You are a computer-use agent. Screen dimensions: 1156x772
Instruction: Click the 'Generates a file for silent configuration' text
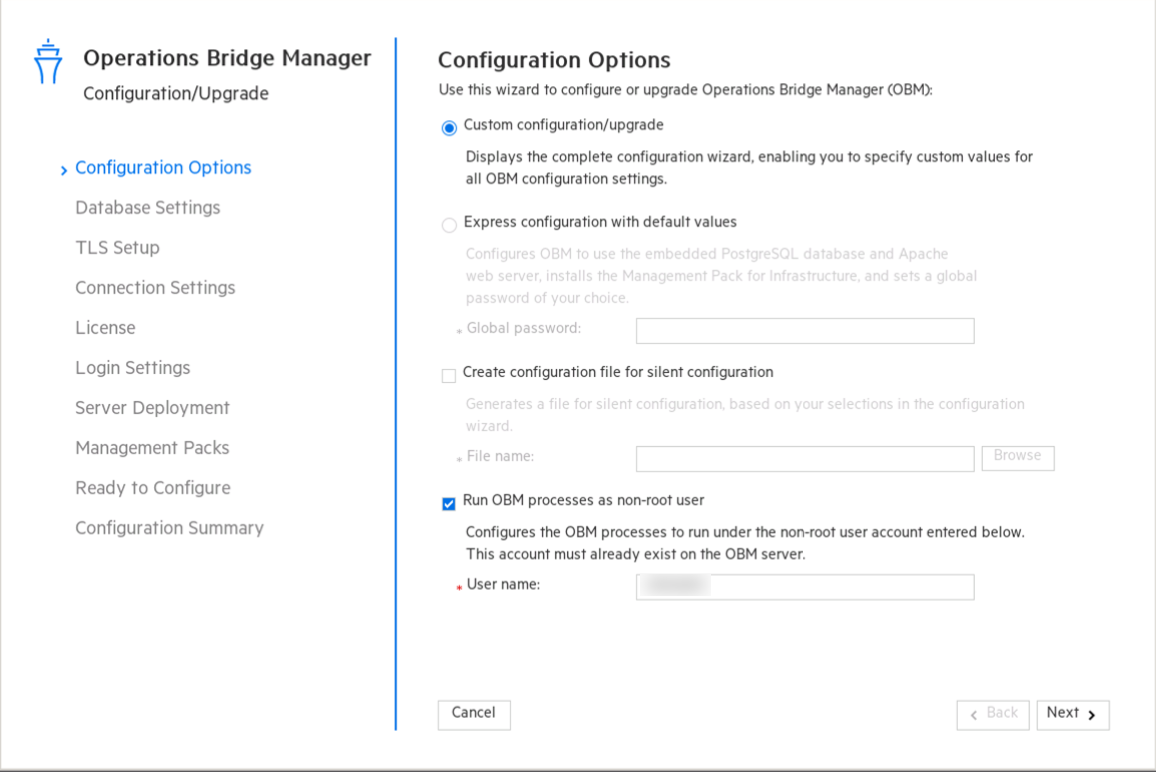coord(745,414)
